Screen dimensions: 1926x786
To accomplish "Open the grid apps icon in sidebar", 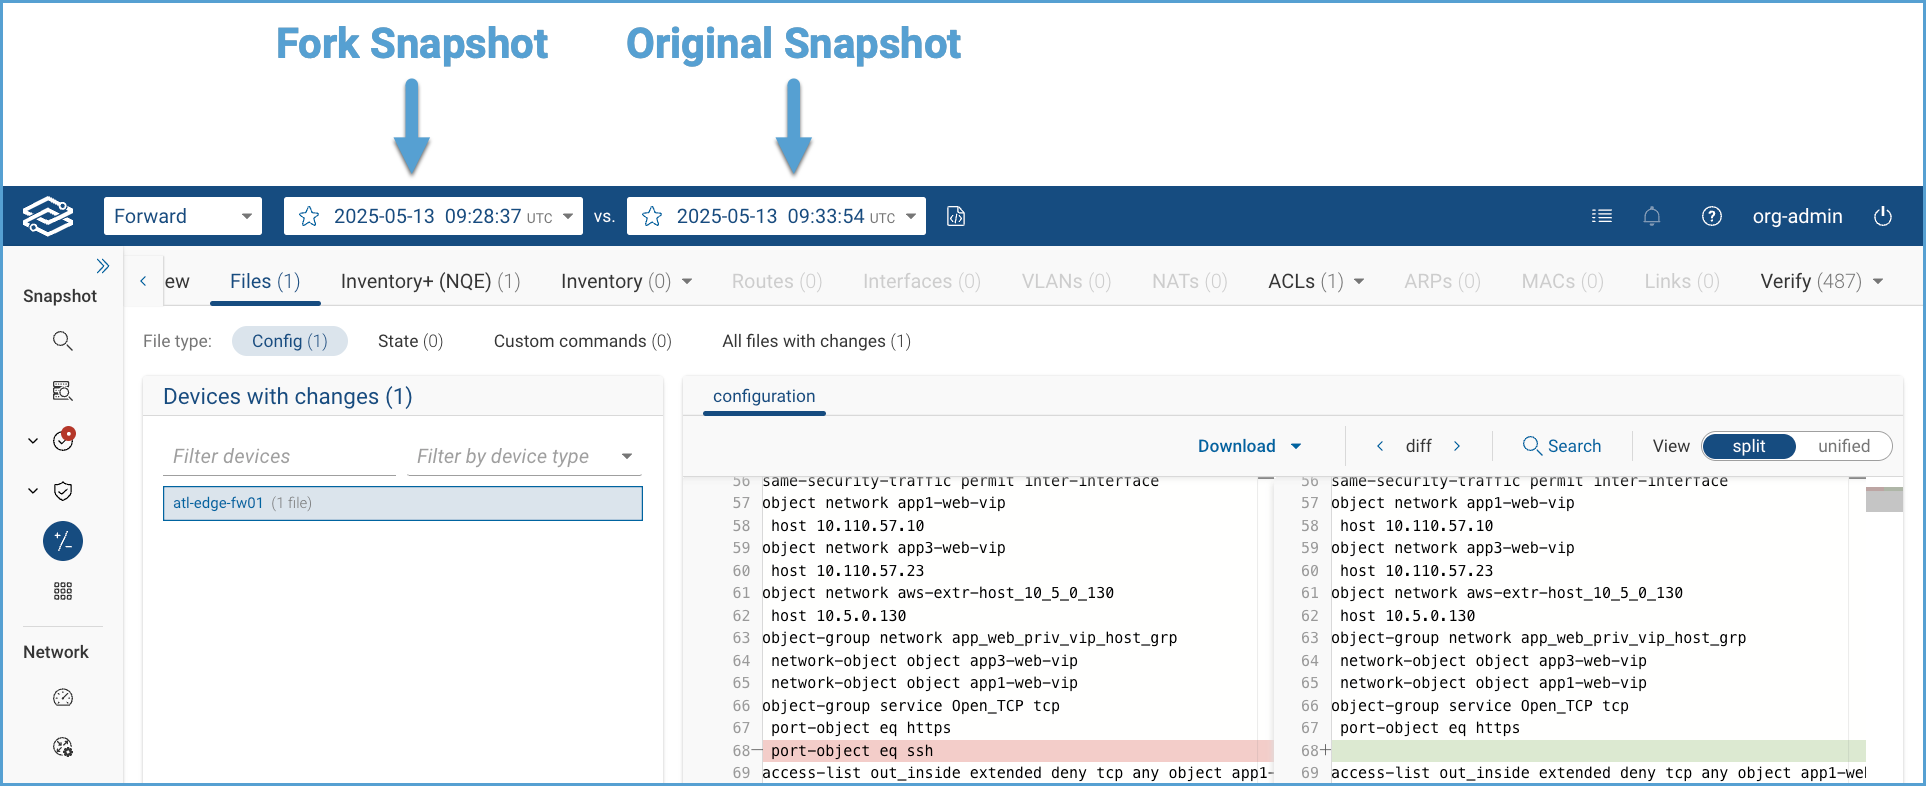I will (63, 591).
